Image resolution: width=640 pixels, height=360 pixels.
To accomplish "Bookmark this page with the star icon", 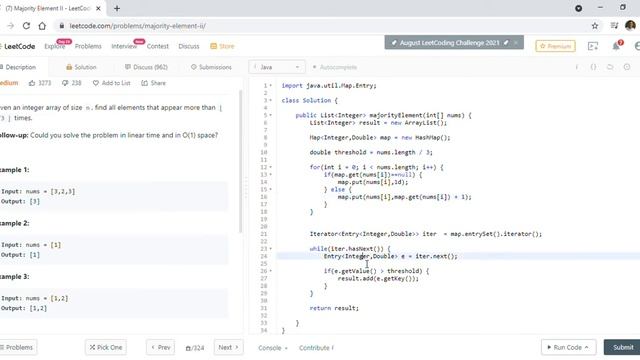I will click(x=595, y=26).
